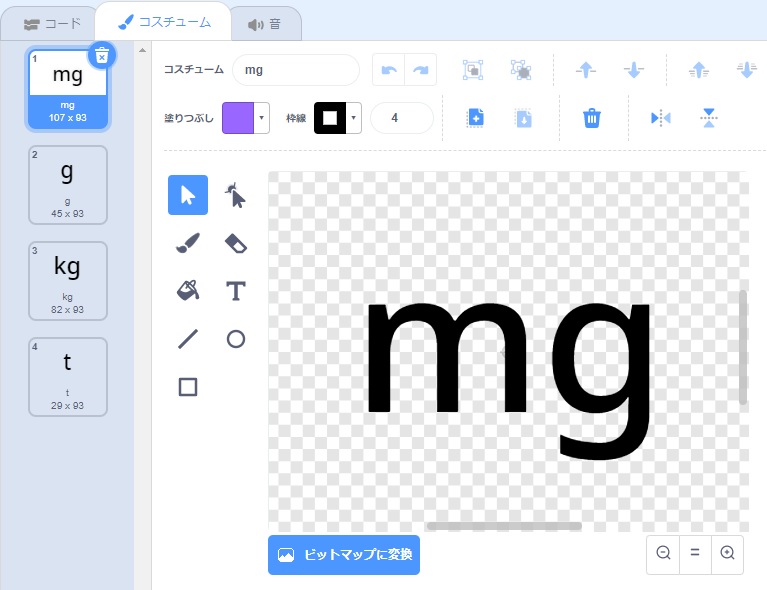Screen dimensions: 767x590
Task: Switch to the コード tab
Action: pyautogui.click(x=52, y=23)
